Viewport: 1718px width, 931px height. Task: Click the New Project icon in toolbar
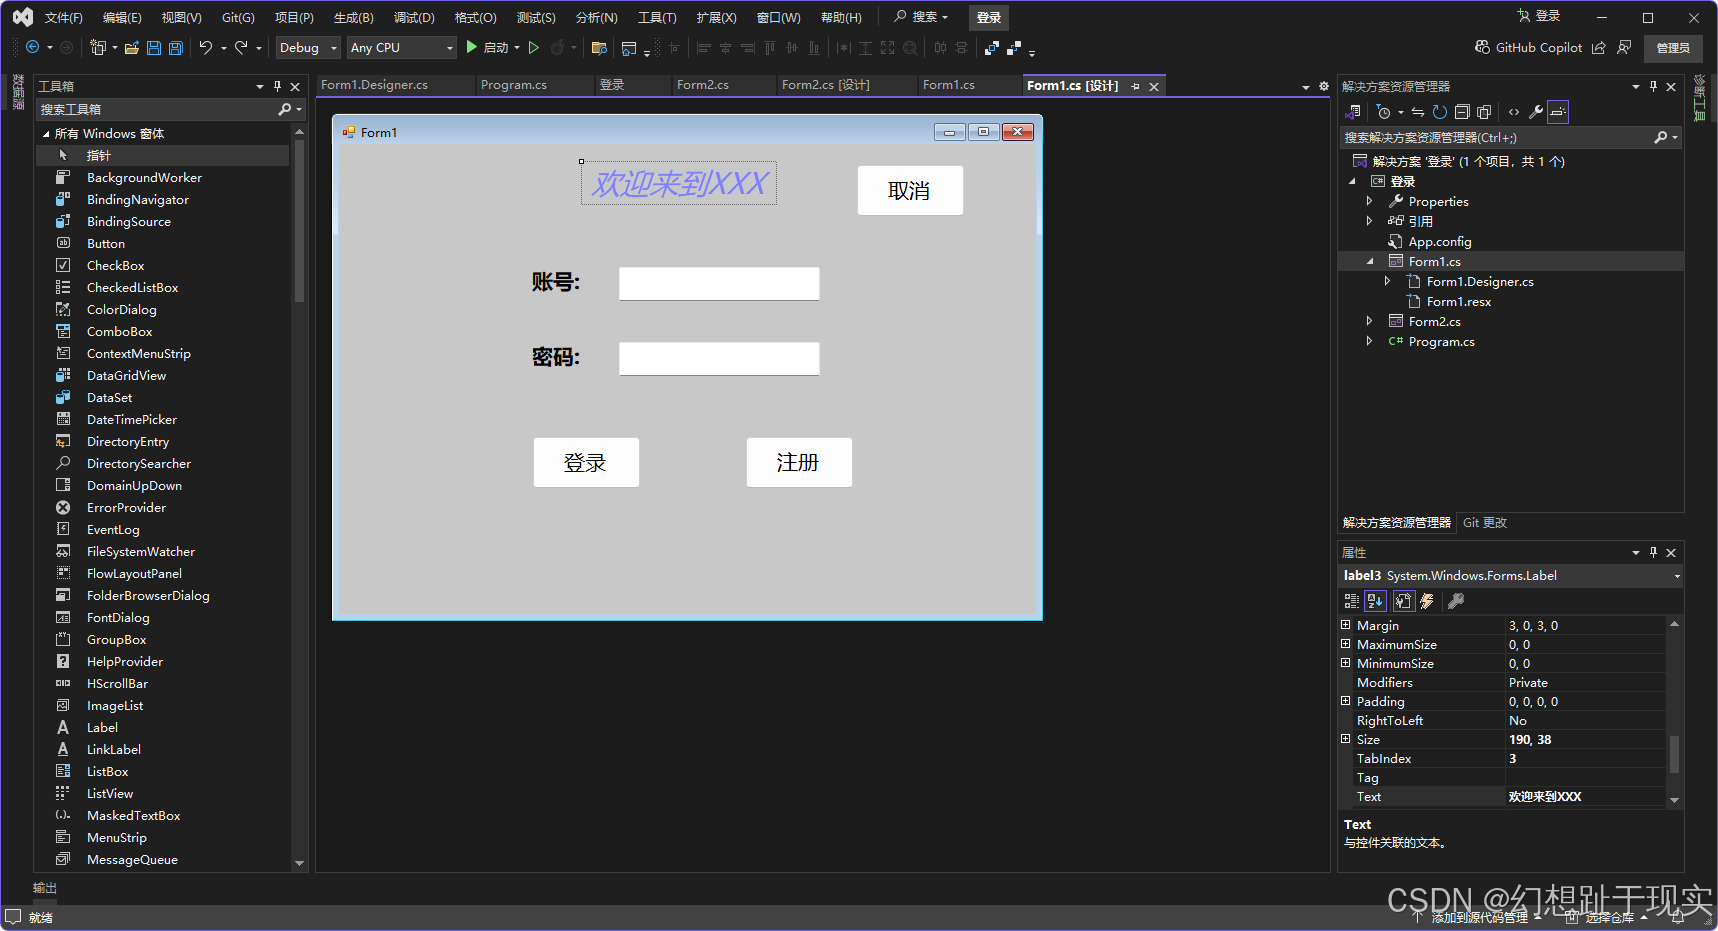[98, 47]
